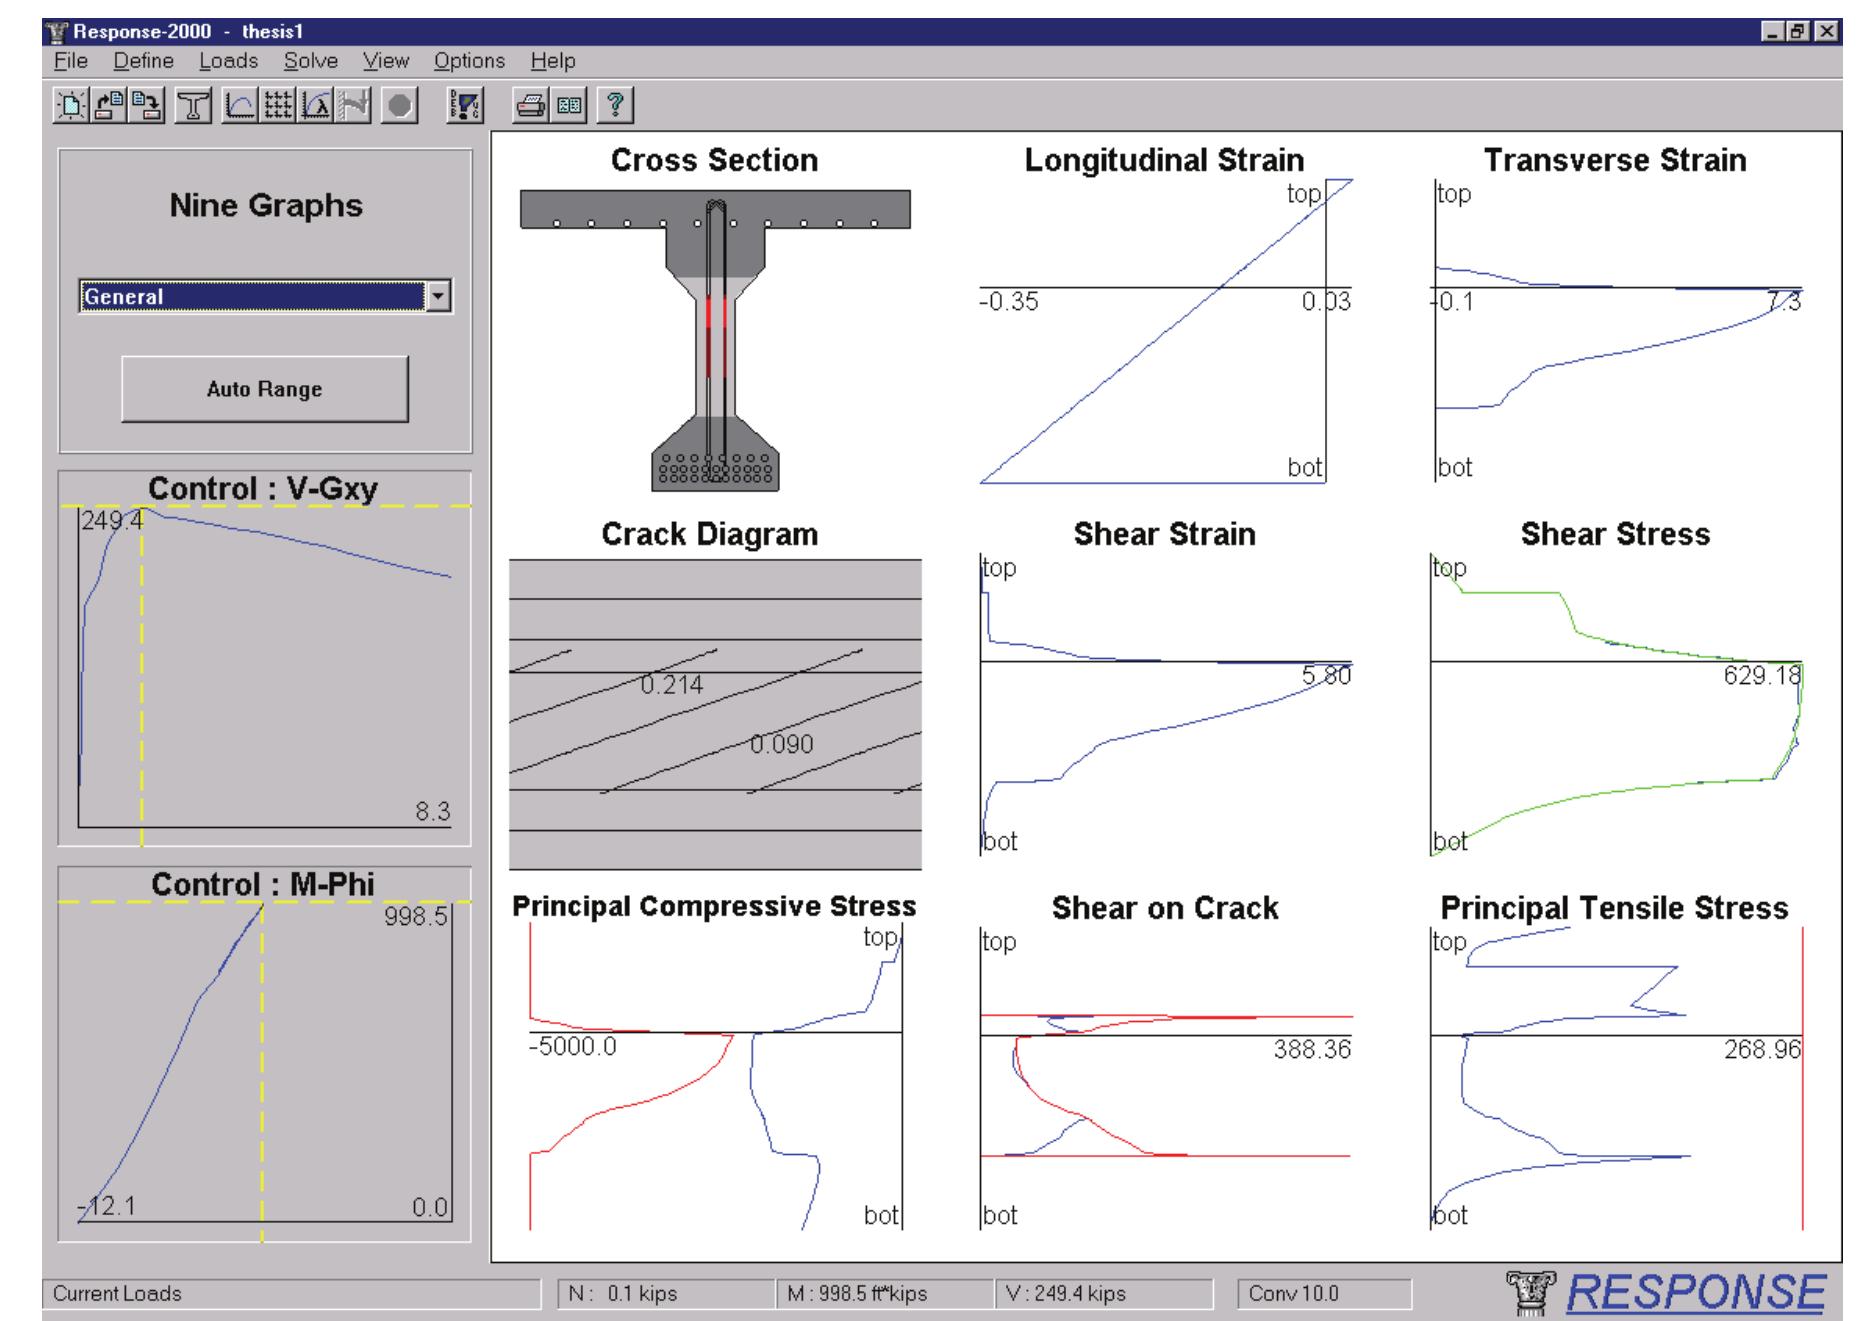This screenshot has height=1321, width=1874.
Task: Open the Solve menu
Action: point(310,61)
